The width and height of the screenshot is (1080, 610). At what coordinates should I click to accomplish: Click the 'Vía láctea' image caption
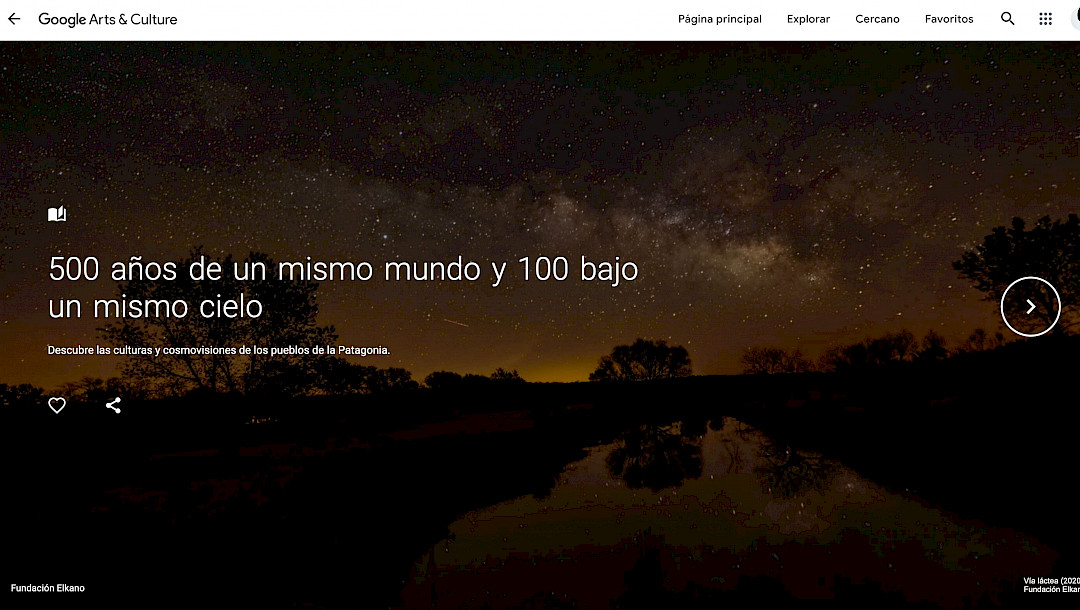pos(1050,580)
